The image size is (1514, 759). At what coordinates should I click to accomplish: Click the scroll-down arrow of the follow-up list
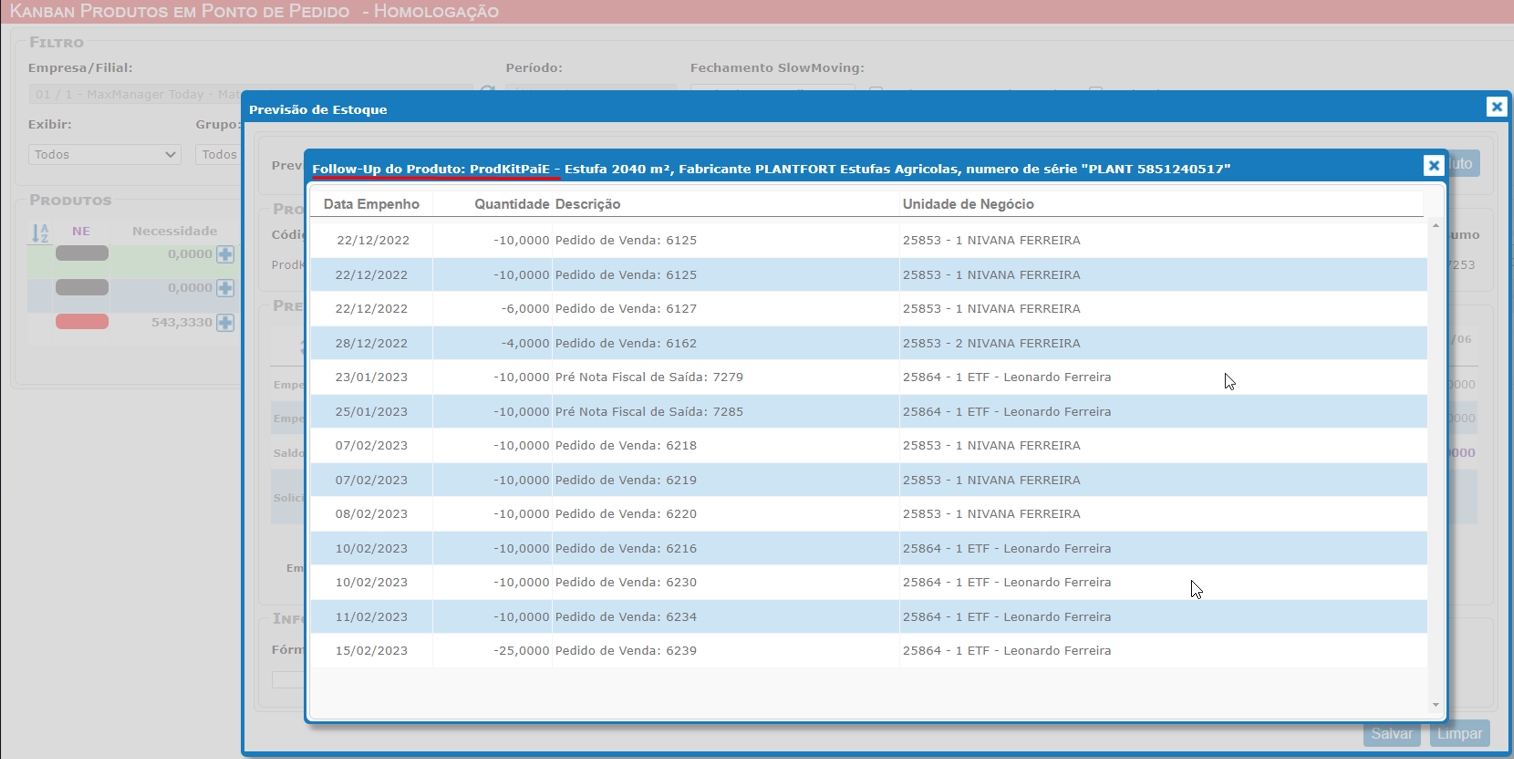1436,705
